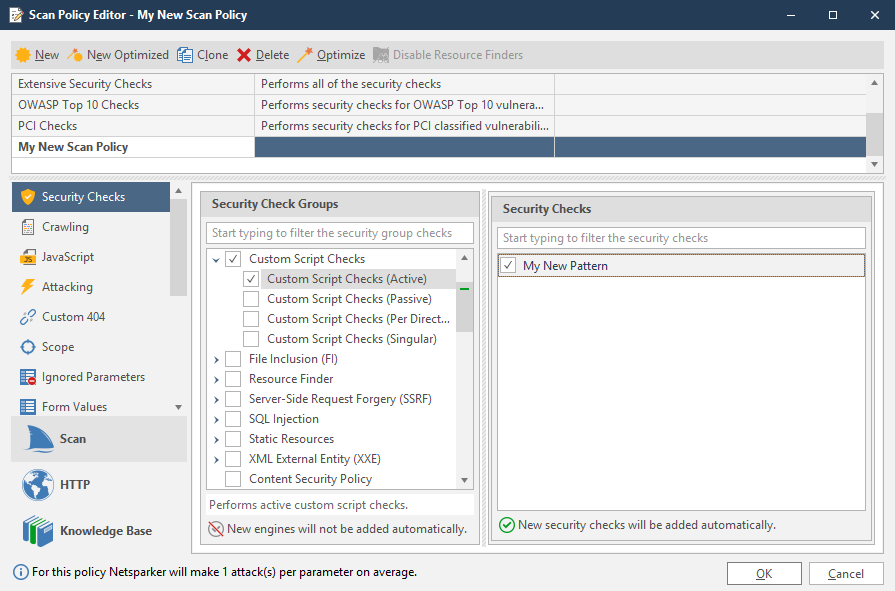
Task: Select the HTTP globe icon
Action: 38,485
